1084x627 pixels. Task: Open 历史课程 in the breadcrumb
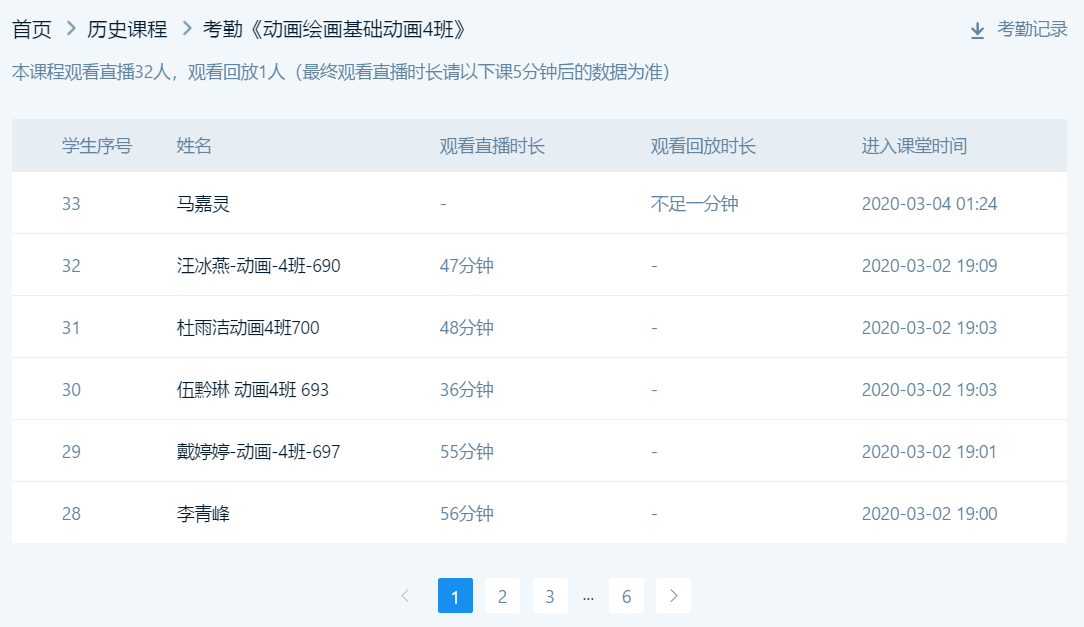127,29
